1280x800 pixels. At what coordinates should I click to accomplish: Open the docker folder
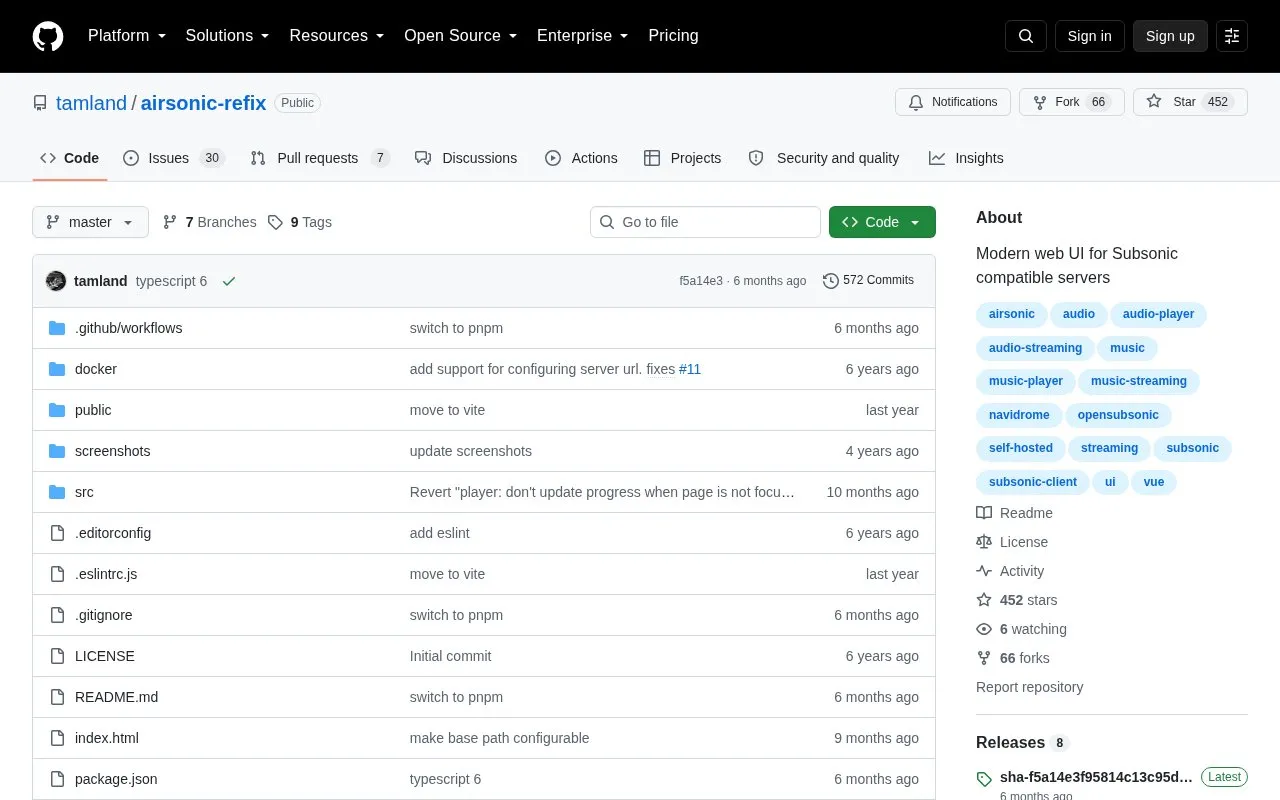(96, 369)
